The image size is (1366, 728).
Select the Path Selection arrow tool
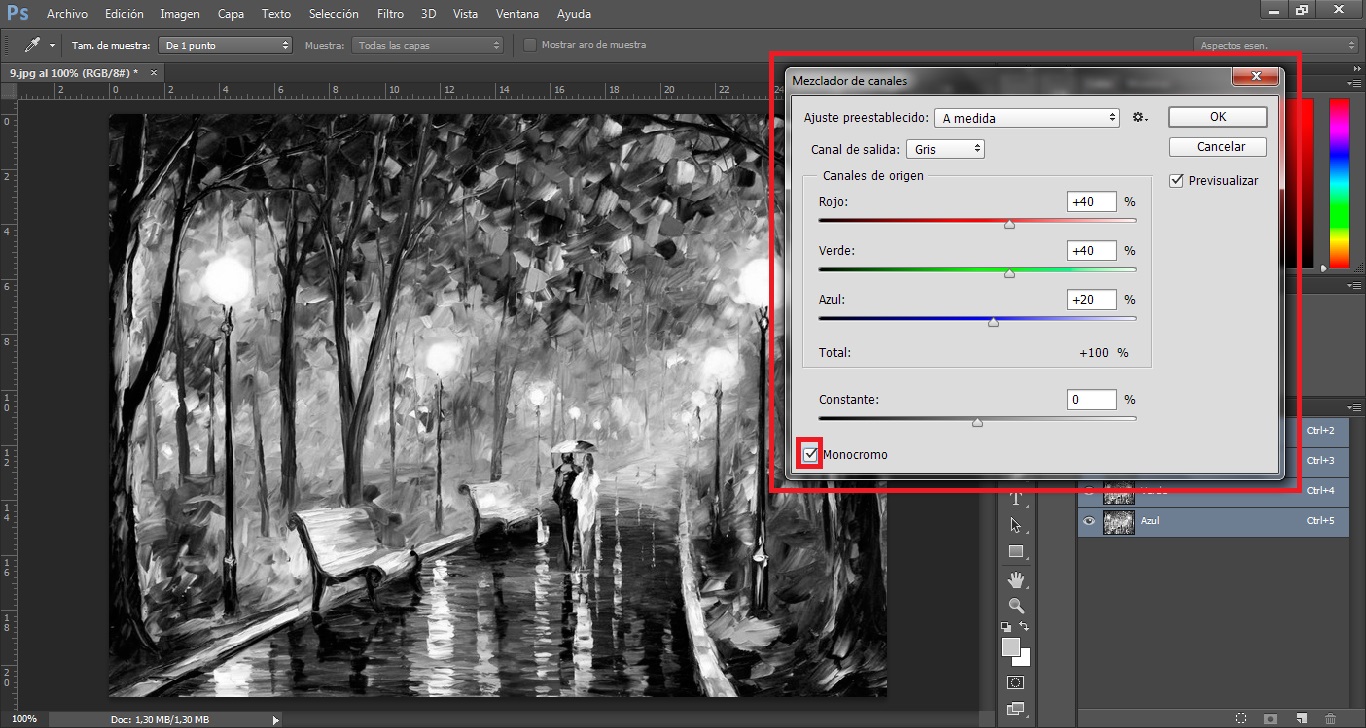click(x=1016, y=525)
